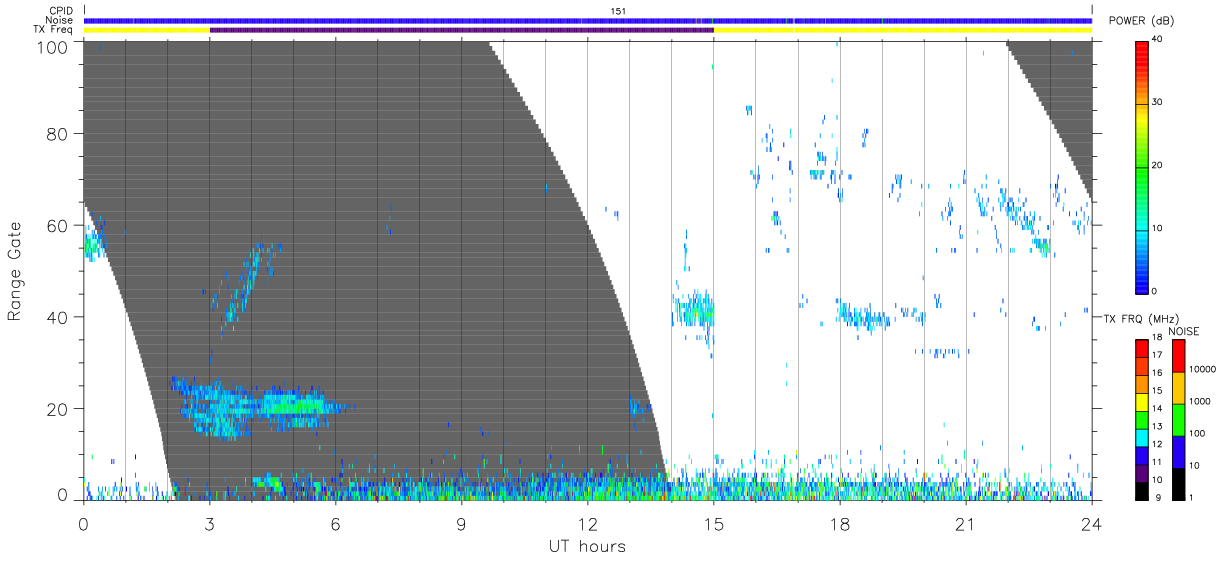Click the range gate tick label '40' on y-axis
Screen dimensions: 1228x567
tap(57, 317)
